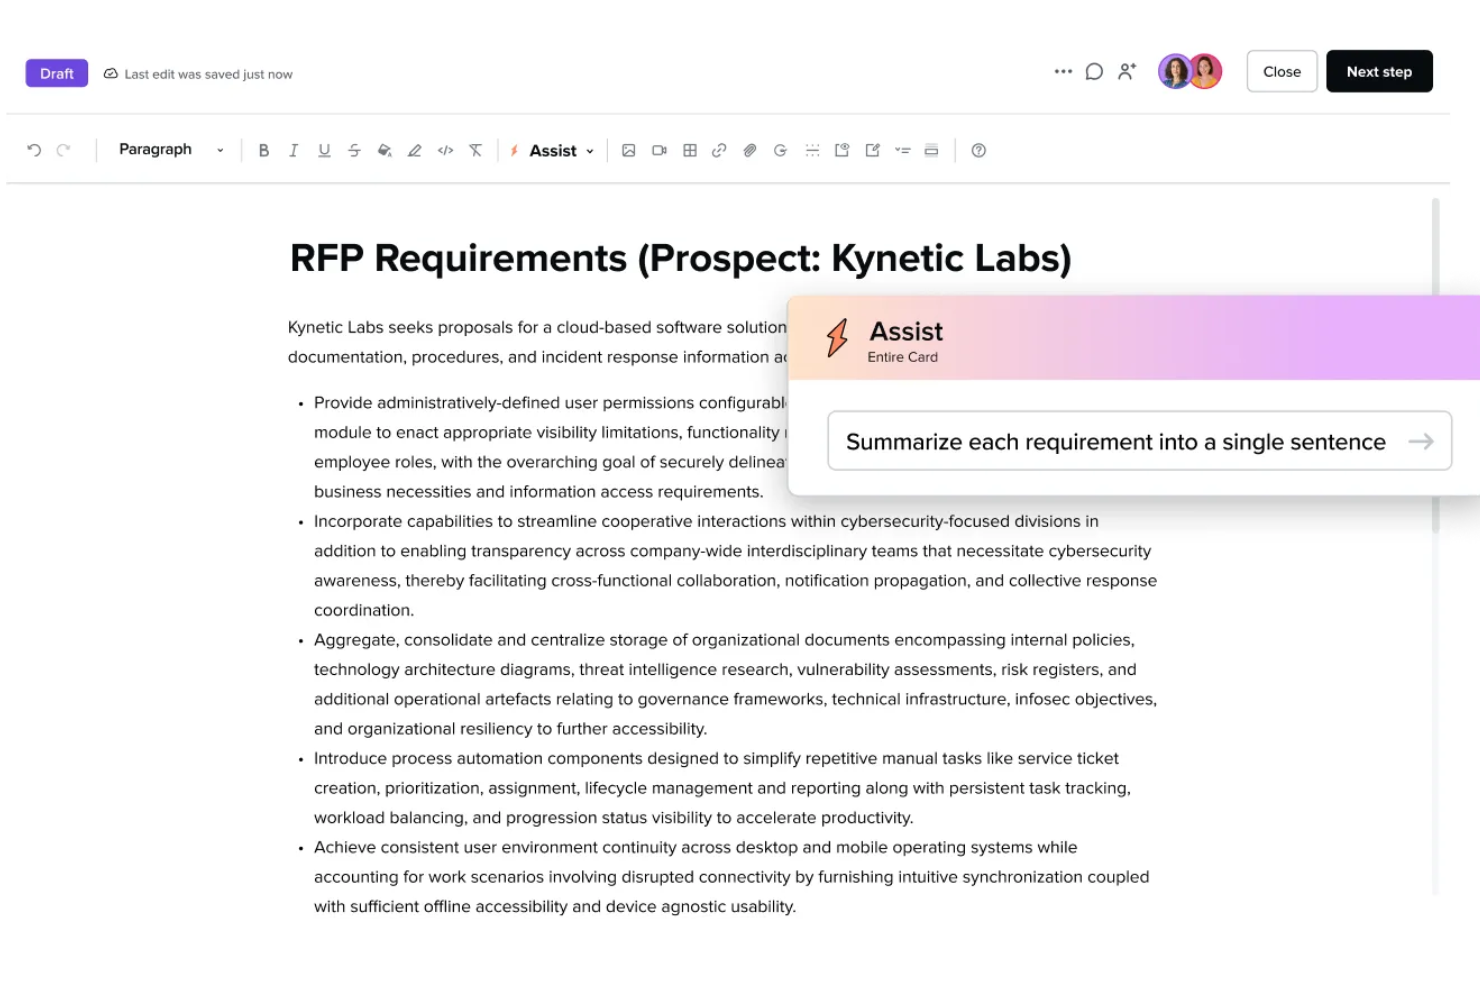This screenshot has width=1480, height=987.
Task: Click the Next step button
Action: pos(1378,72)
